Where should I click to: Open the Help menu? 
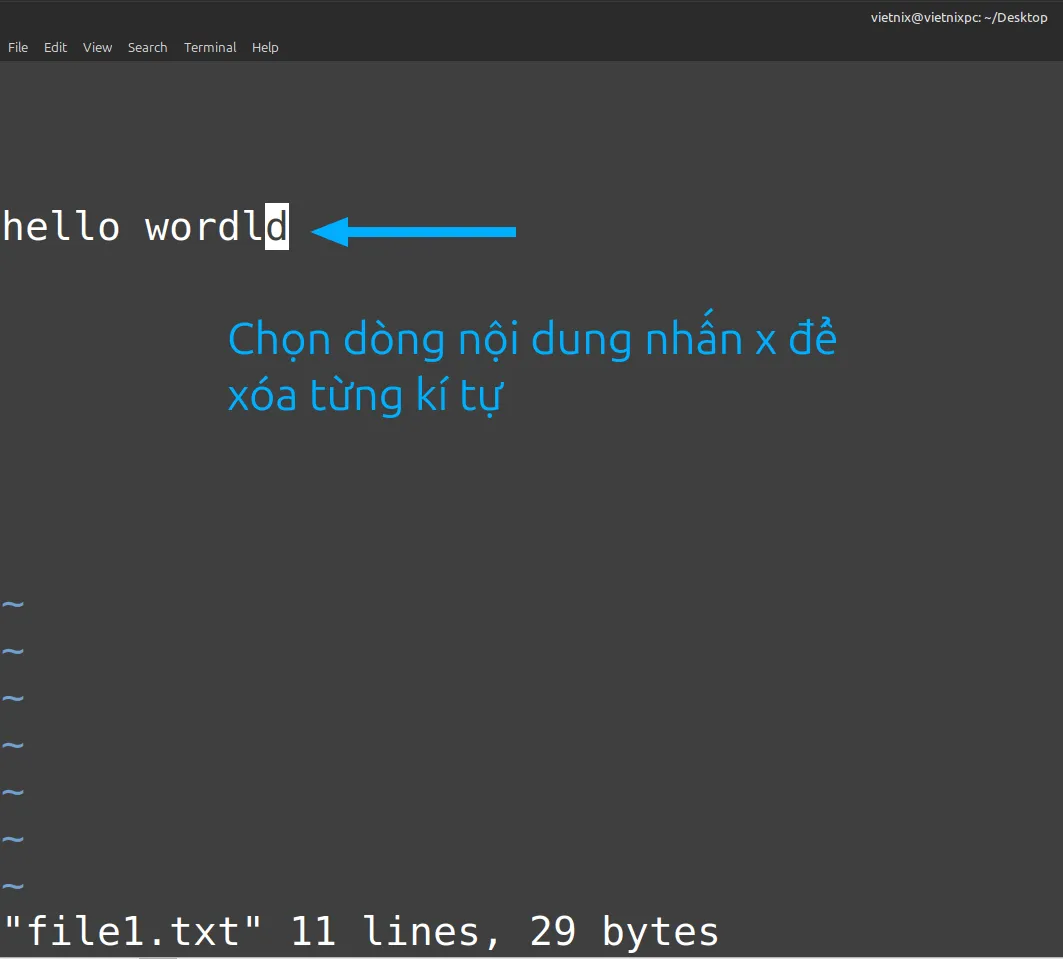click(265, 47)
